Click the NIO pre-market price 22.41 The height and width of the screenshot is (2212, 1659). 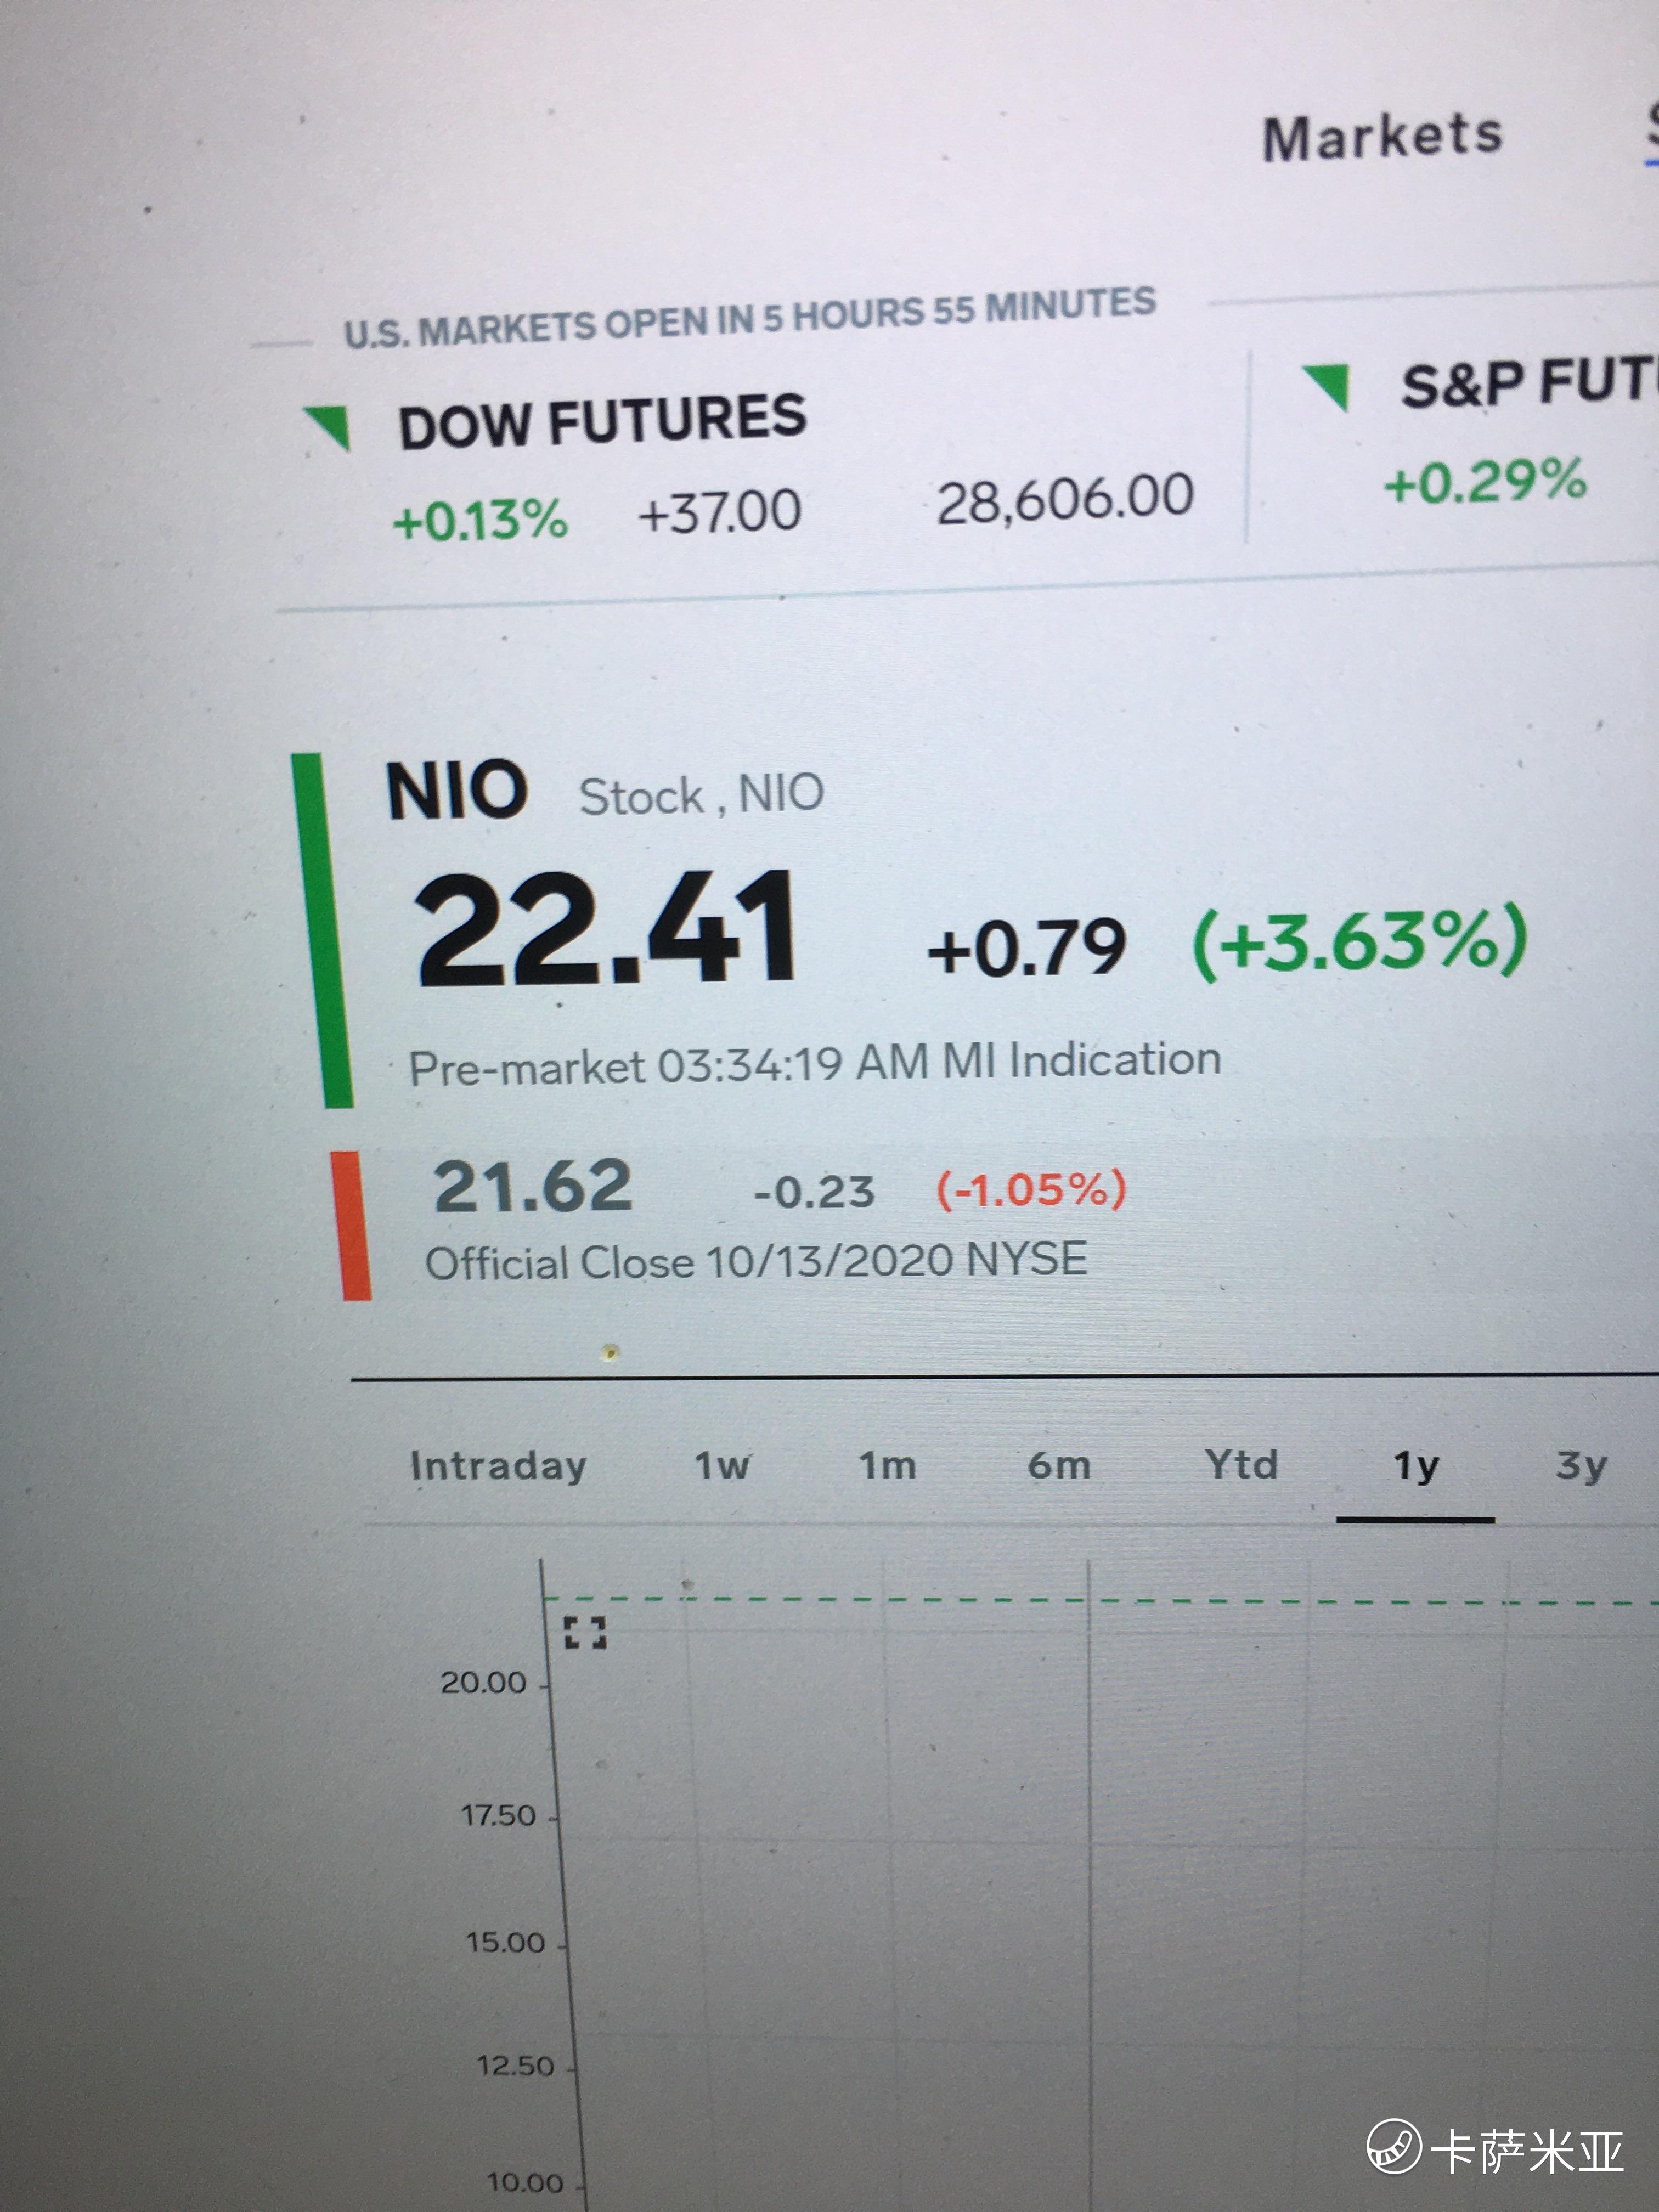[x=606, y=929]
